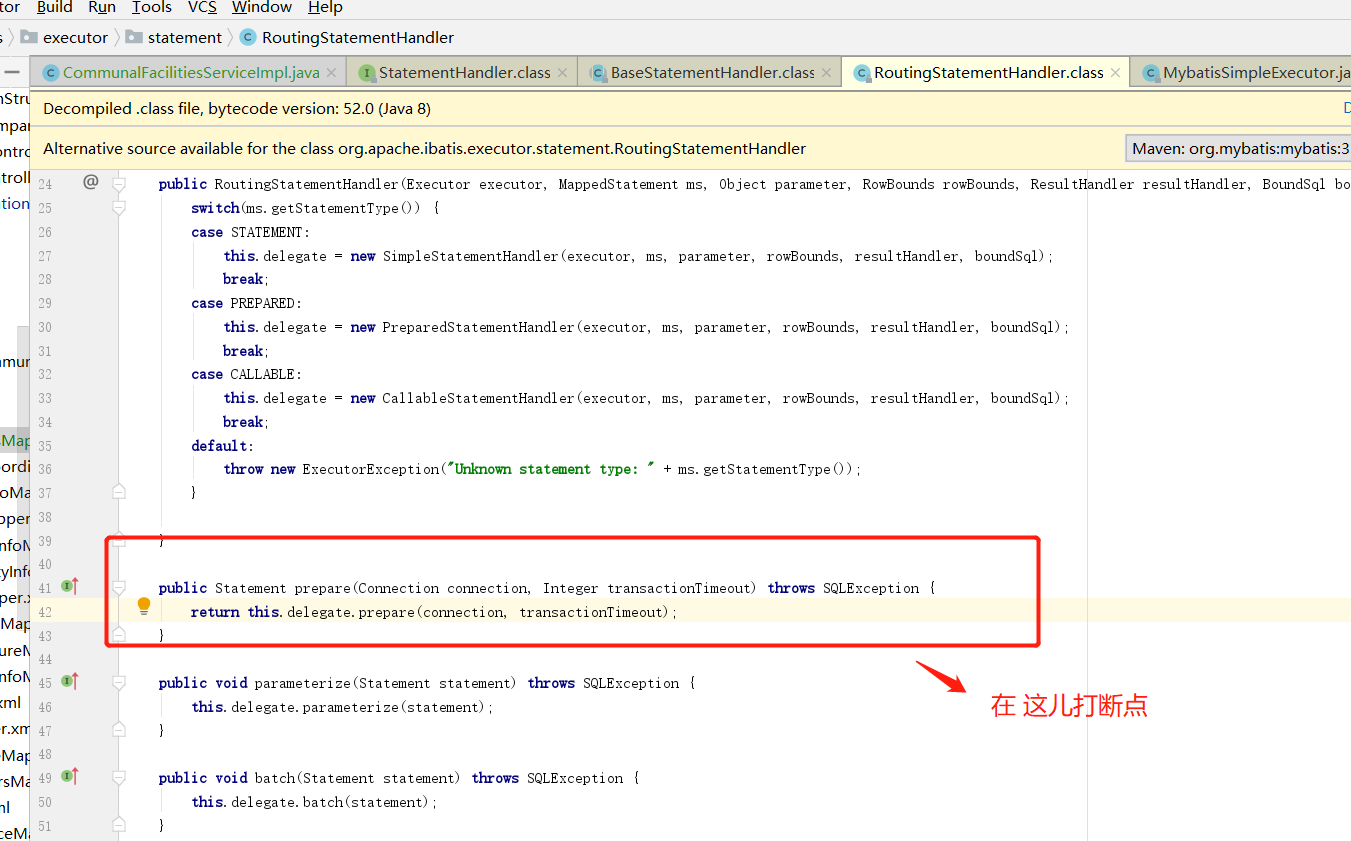Click the fold end marker on line 37

tap(119, 491)
